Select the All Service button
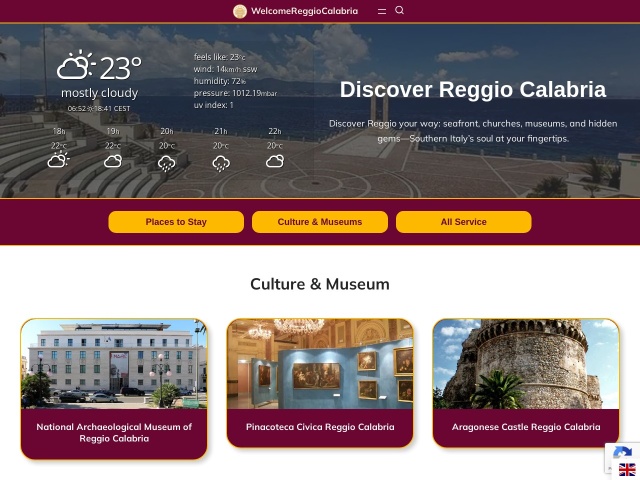Viewport: 640px width, 480px height. (x=463, y=222)
